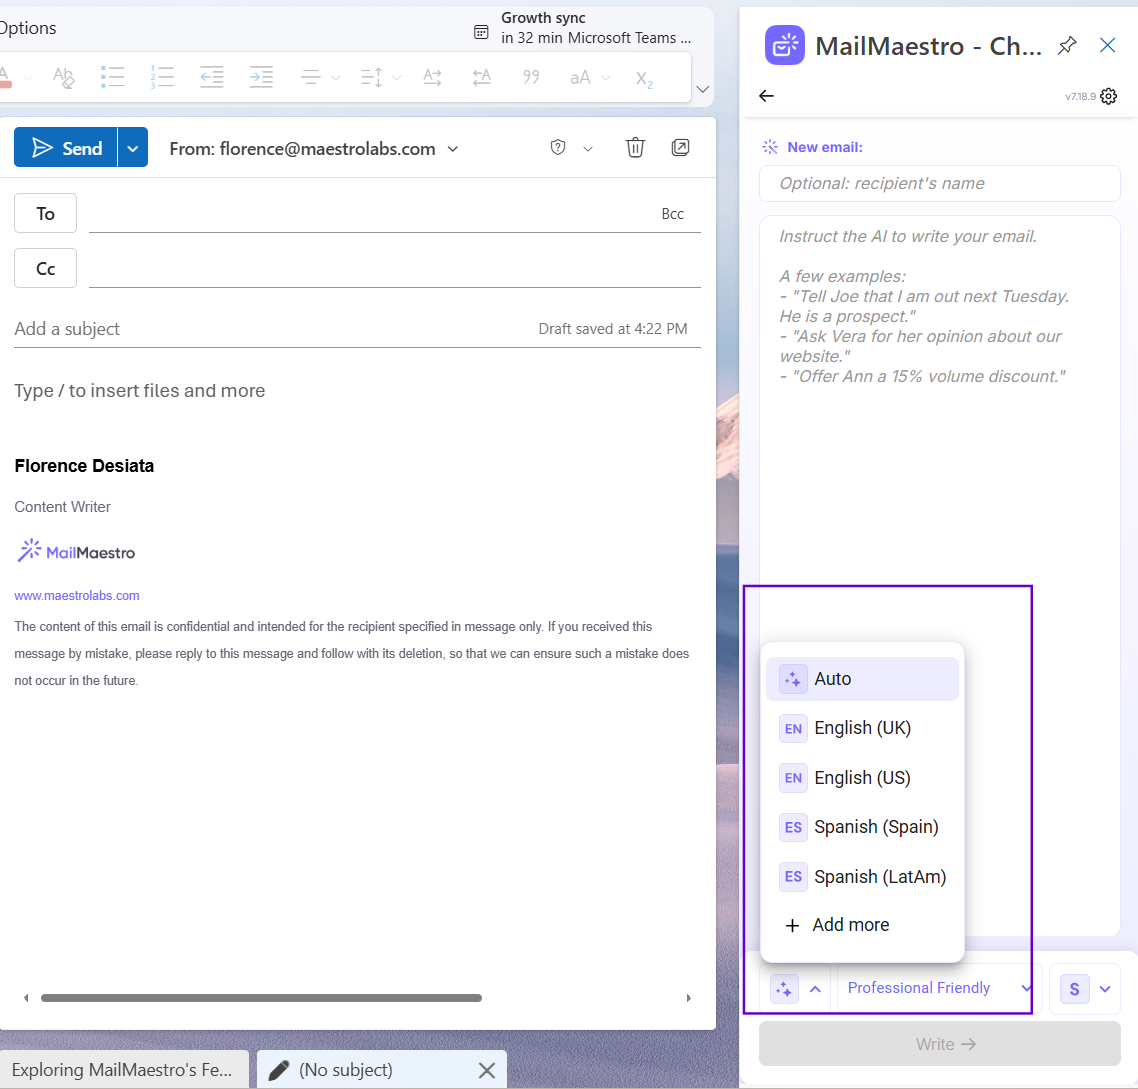Image resolution: width=1138 pixels, height=1089 pixels.
Task: Open the S length dropdown
Action: pyautogui.click(x=1085, y=989)
